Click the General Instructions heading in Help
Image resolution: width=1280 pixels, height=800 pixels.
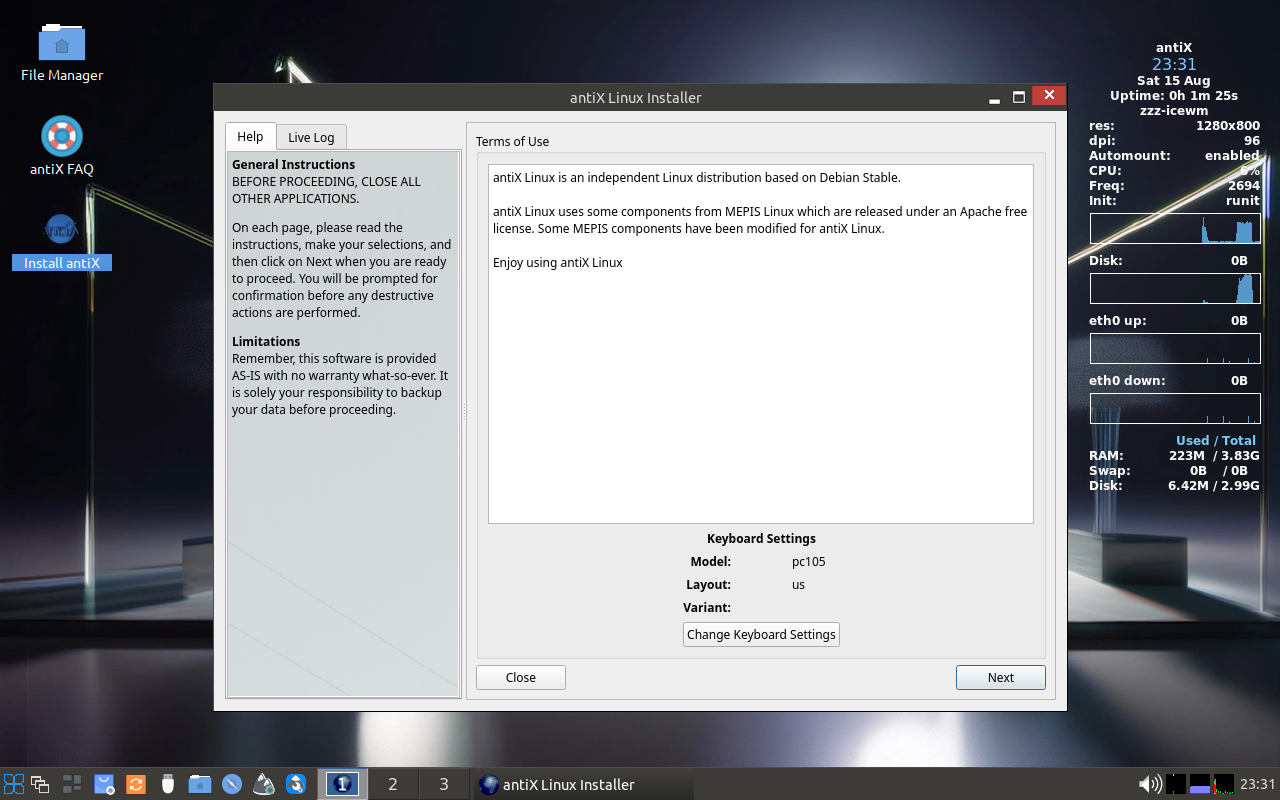click(x=293, y=164)
